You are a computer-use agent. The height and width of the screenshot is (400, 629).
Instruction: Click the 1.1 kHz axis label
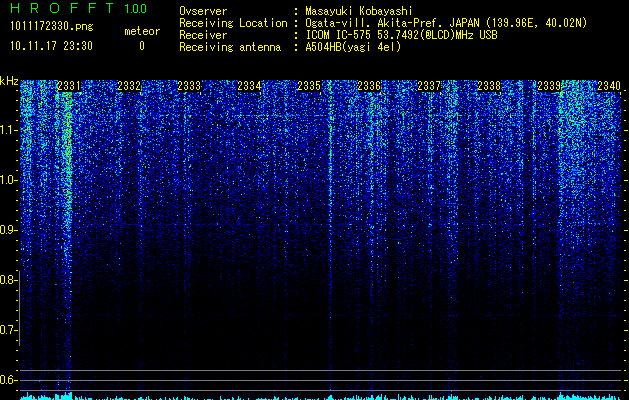point(8,130)
